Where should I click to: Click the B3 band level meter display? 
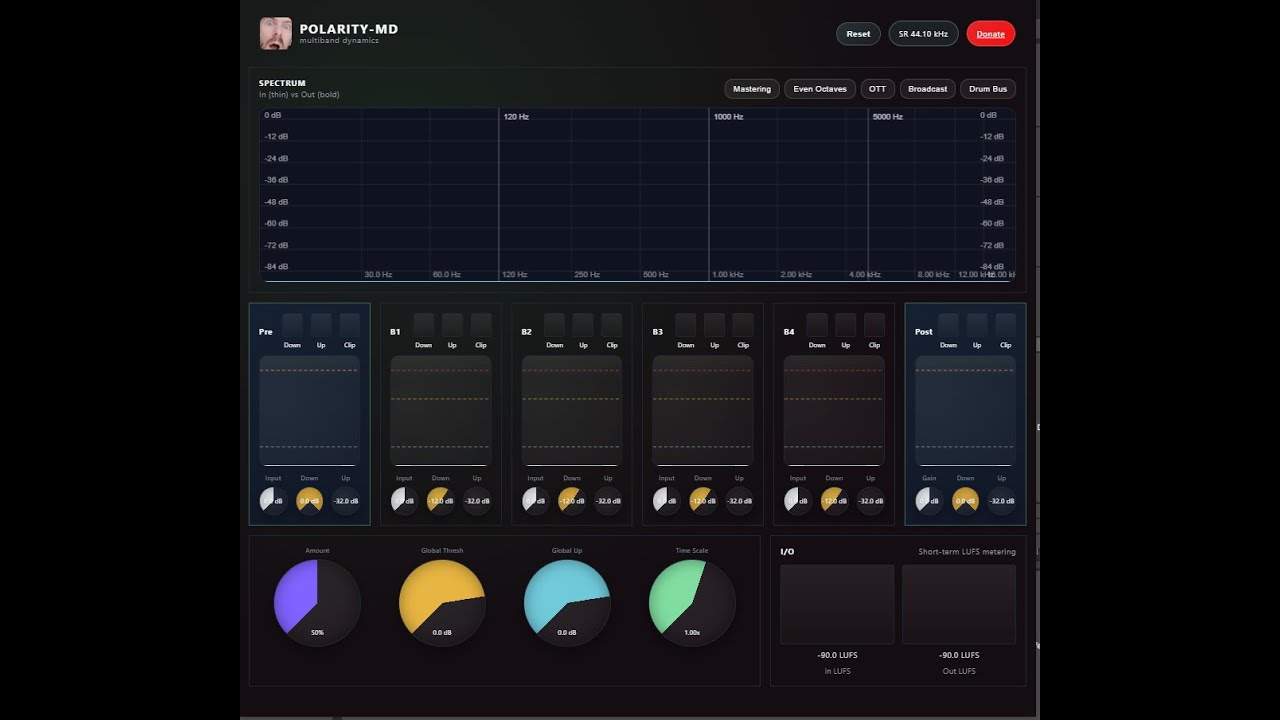pyautogui.click(x=703, y=411)
